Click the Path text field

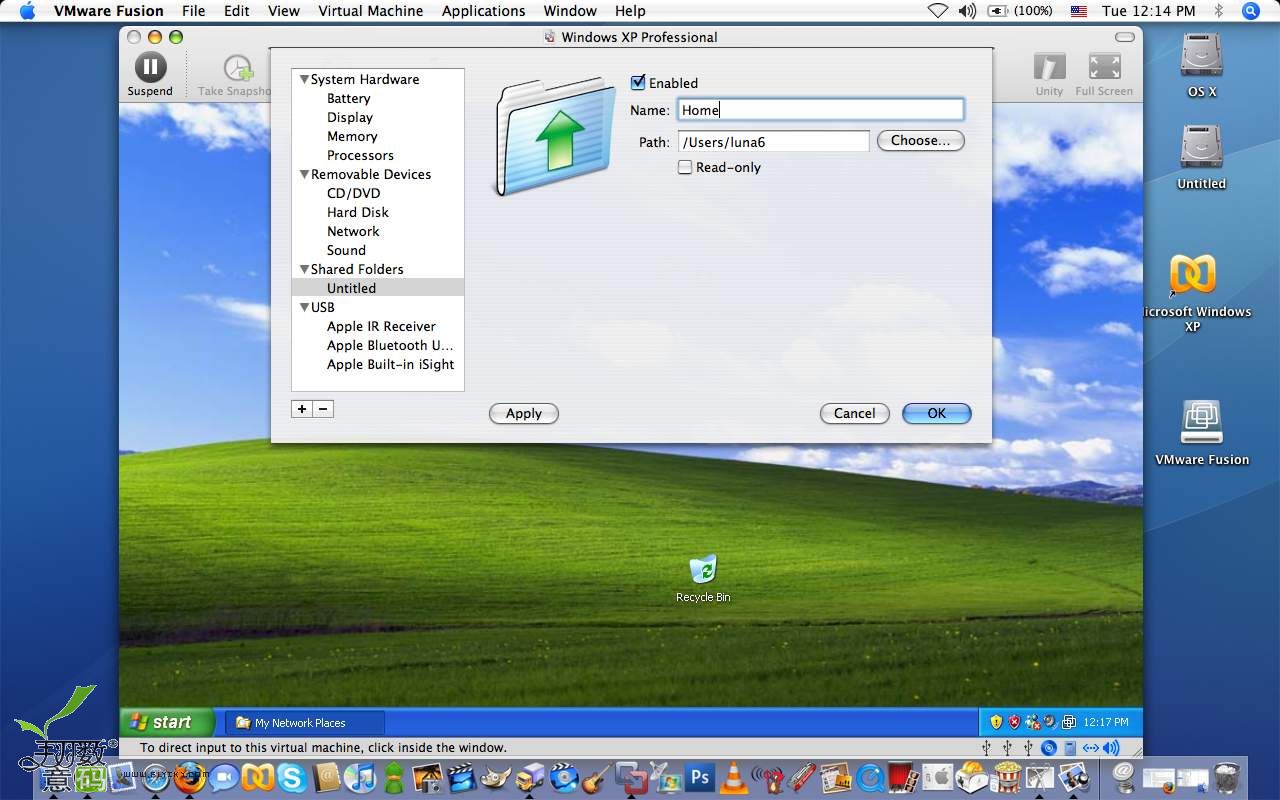click(773, 142)
